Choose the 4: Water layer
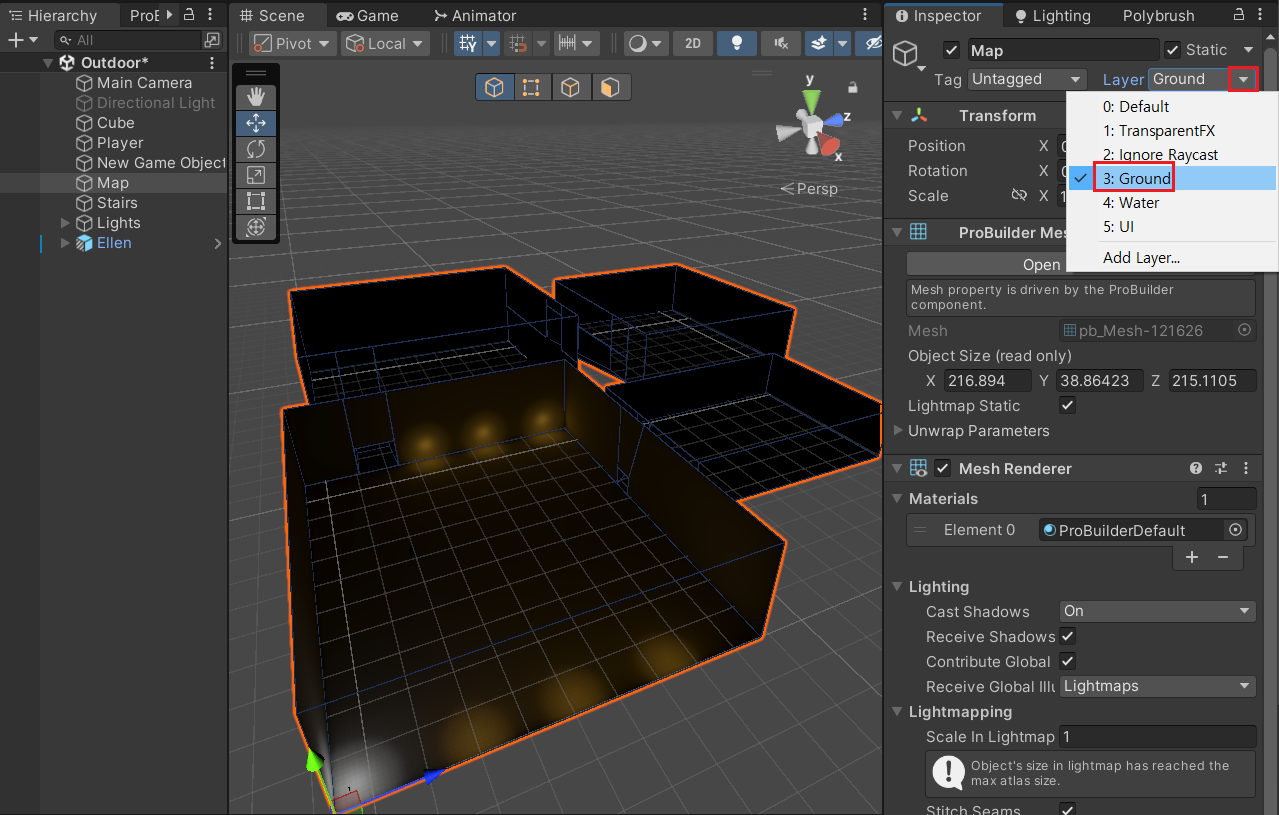Image resolution: width=1279 pixels, height=815 pixels. point(1172,203)
